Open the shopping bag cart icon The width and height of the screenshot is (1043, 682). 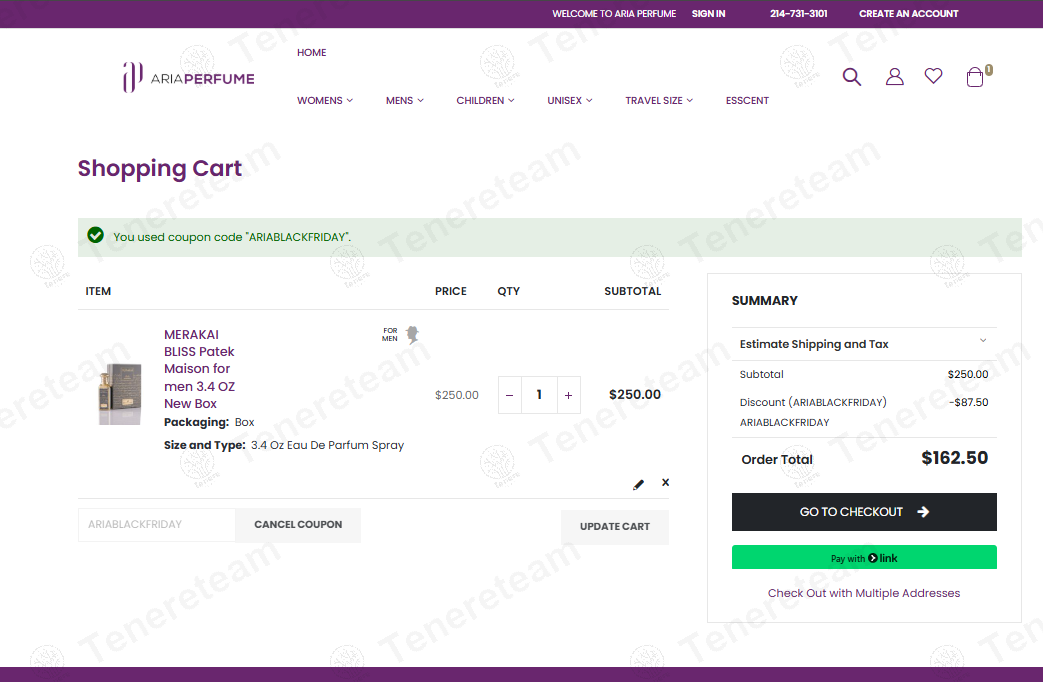click(975, 77)
